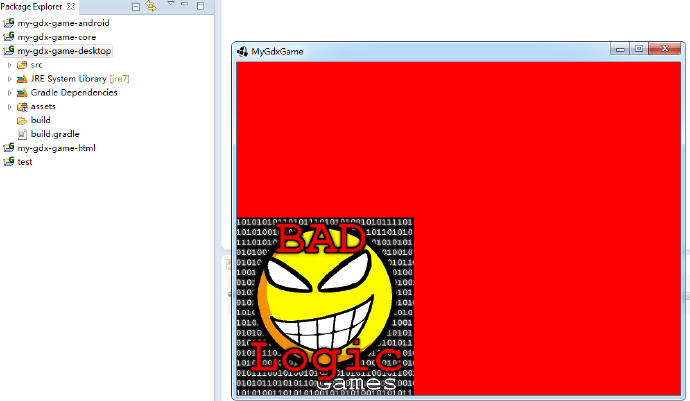Select JRE System Library [jre7] label
Image resolution: width=690 pixels, height=401 pixels.
click(80, 79)
